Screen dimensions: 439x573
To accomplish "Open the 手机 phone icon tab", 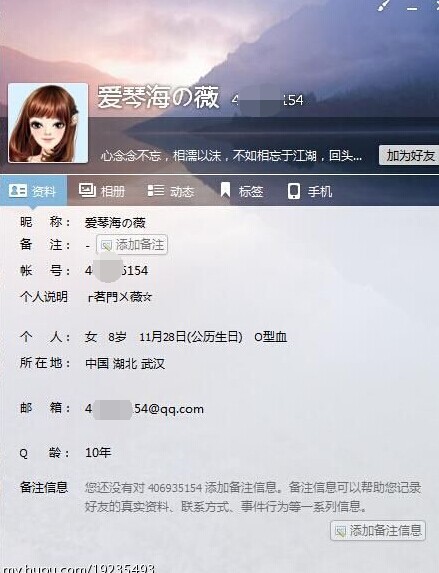I will pos(294,191).
